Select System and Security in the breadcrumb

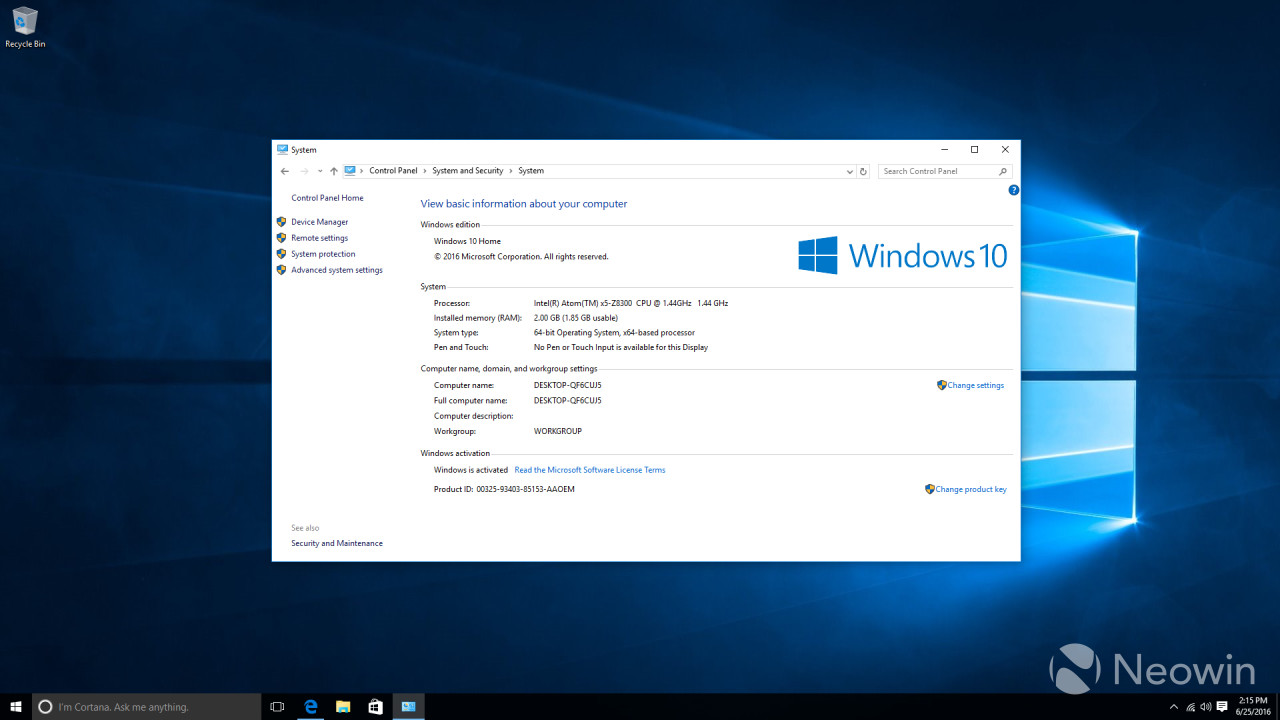tap(468, 171)
